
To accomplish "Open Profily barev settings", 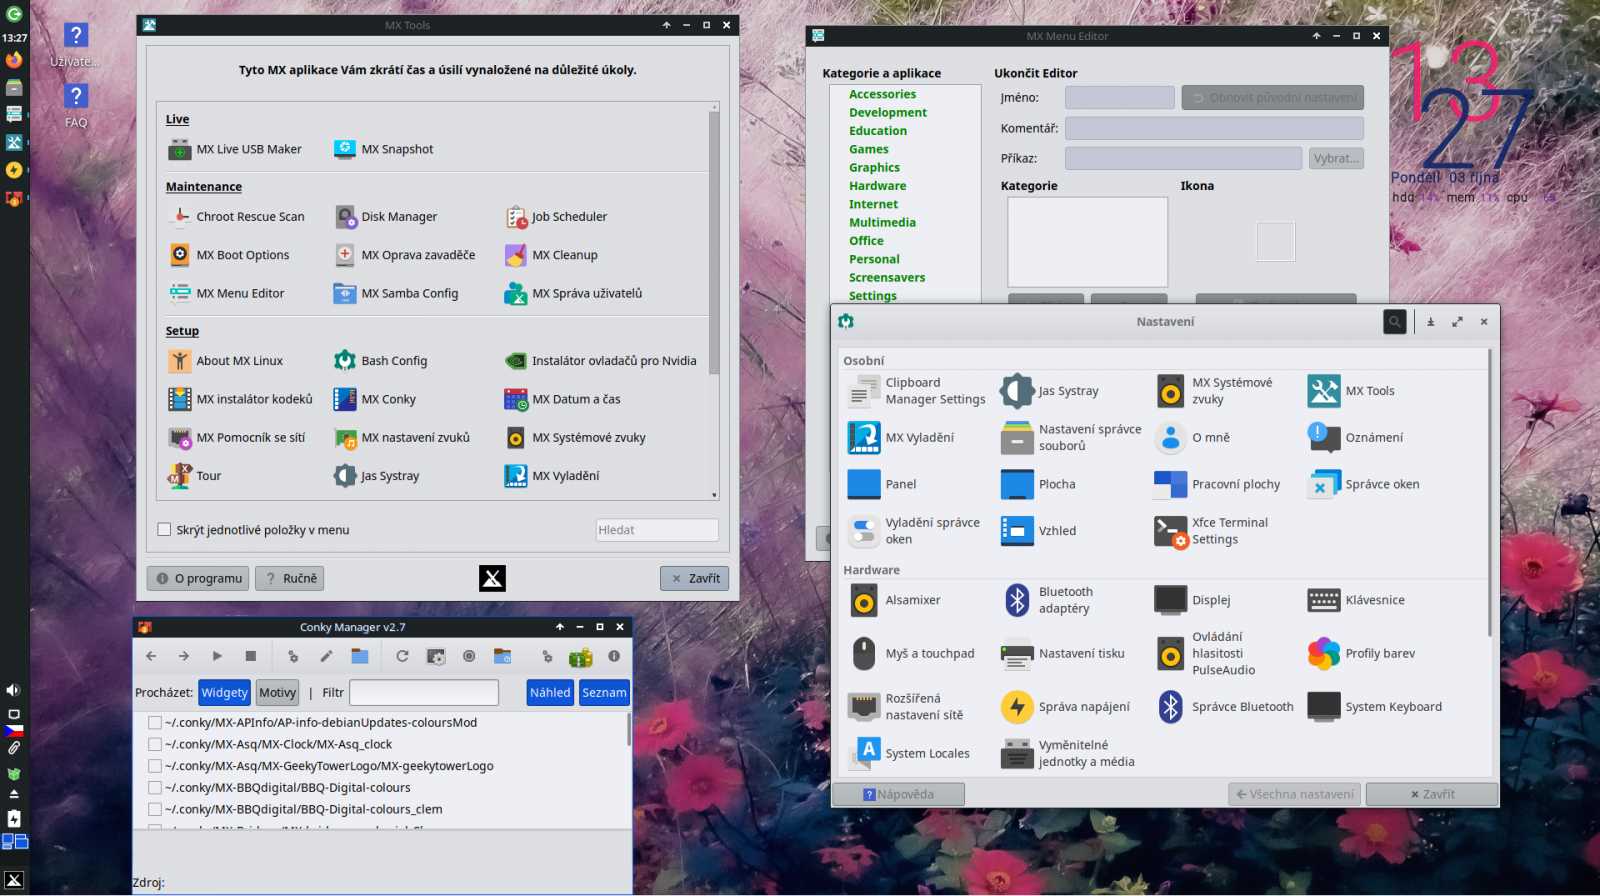I will 1362,654.
